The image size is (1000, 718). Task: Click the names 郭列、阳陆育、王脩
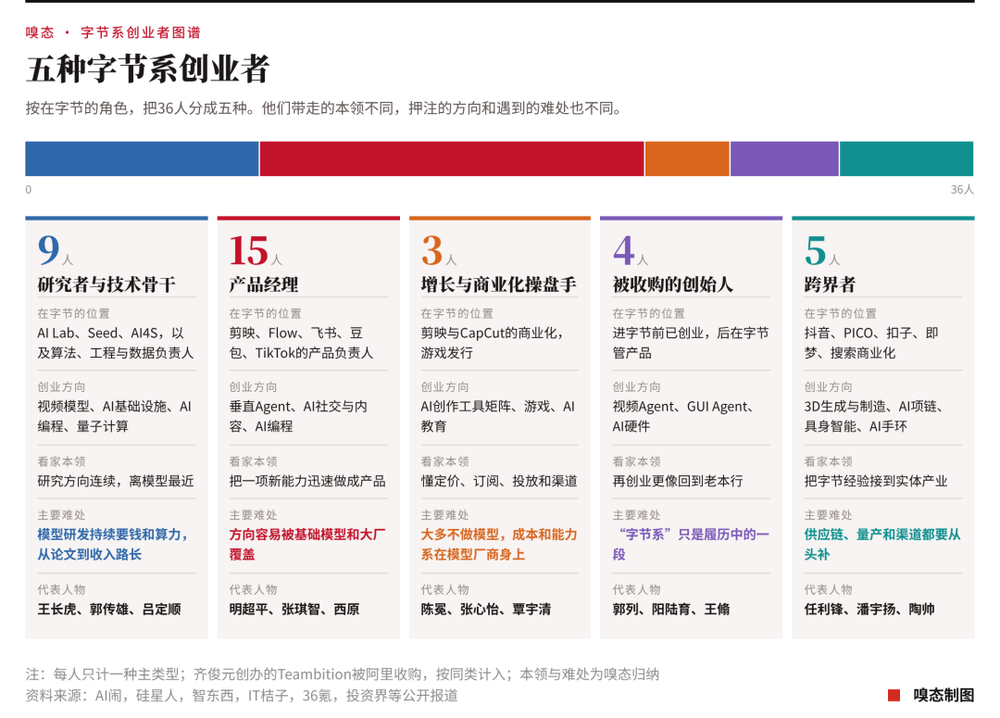pyautogui.click(x=671, y=609)
